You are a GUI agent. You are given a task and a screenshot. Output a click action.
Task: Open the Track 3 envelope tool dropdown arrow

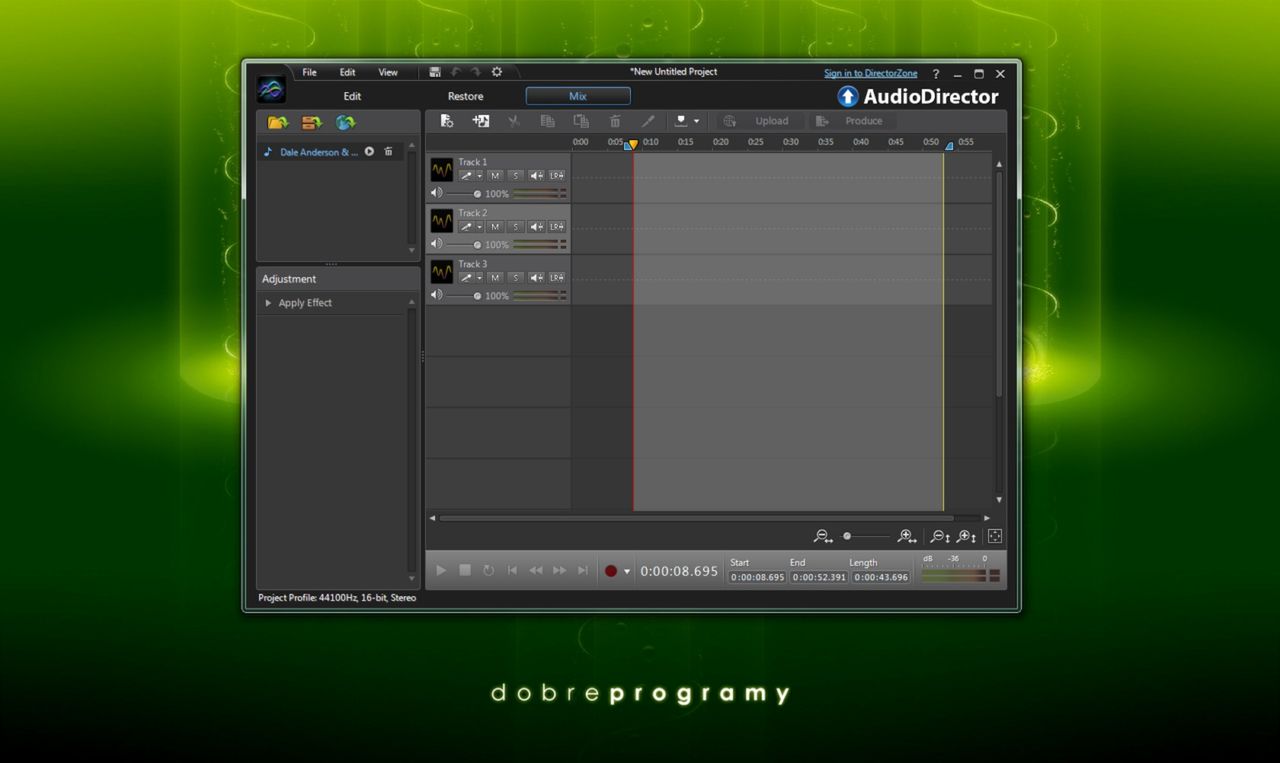[x=479, y=278]
